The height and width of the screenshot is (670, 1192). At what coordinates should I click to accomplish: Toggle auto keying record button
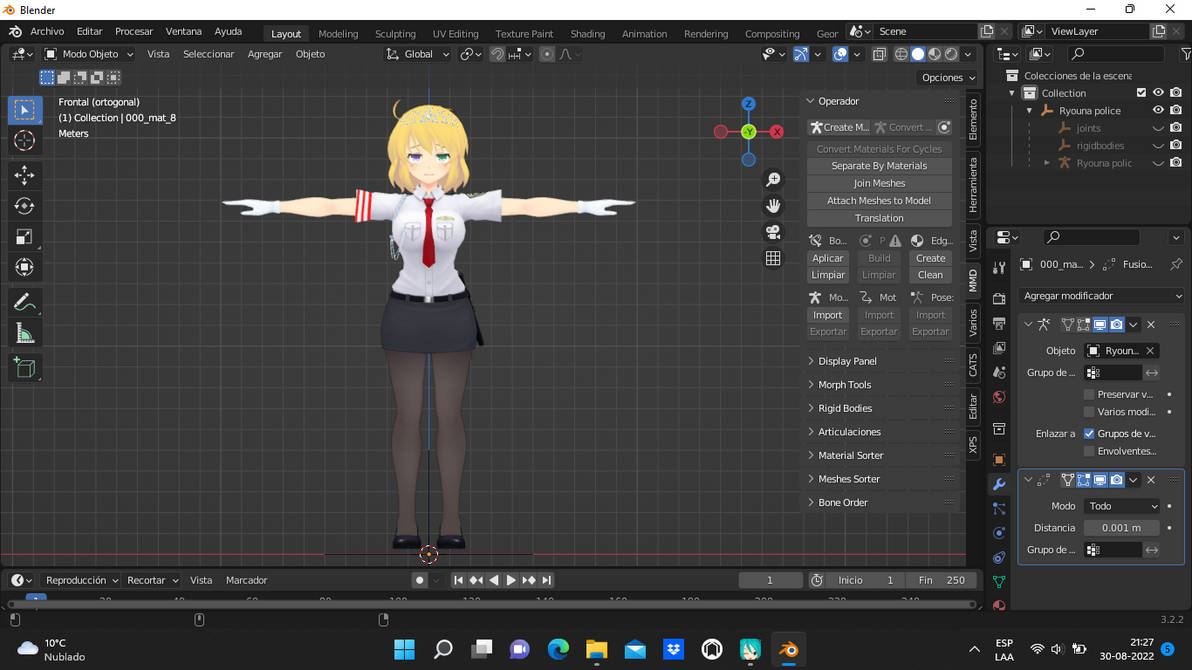click(419, 580)
